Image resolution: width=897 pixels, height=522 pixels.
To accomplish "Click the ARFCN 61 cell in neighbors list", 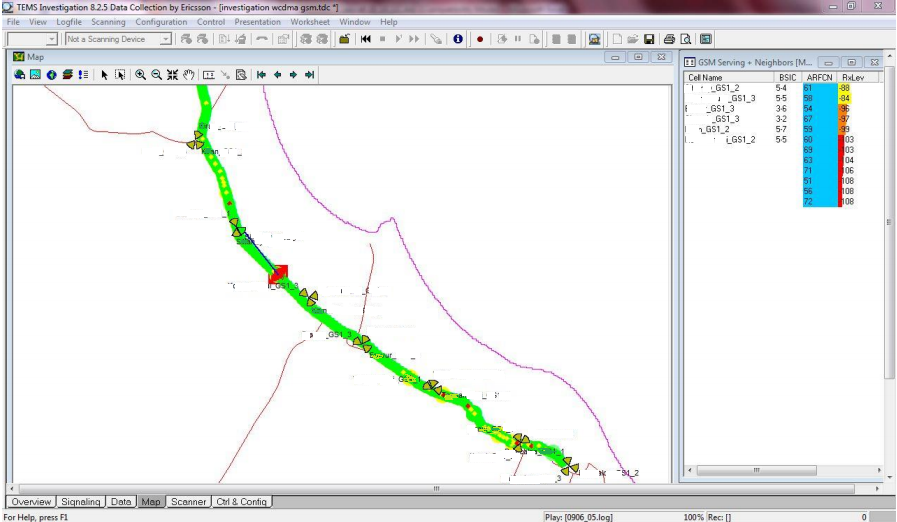I will (819, 88).
